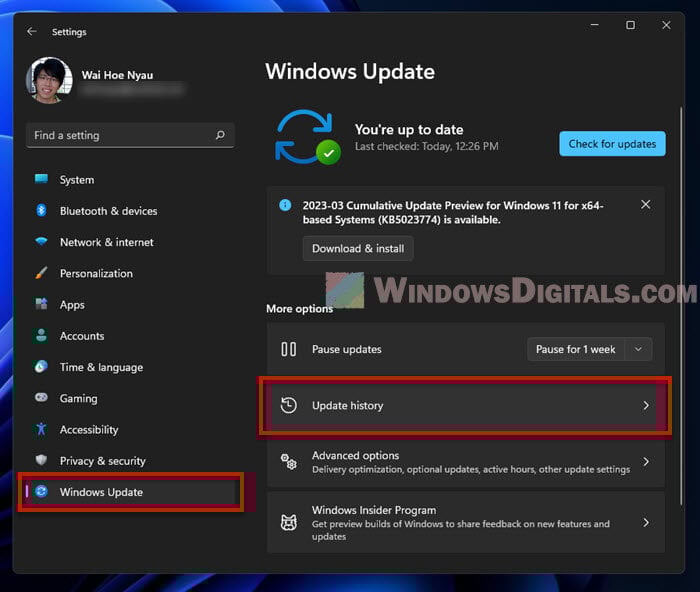700x592 pixels.
Task: Click the Settings window title text
Action: [x=69, y=32]
